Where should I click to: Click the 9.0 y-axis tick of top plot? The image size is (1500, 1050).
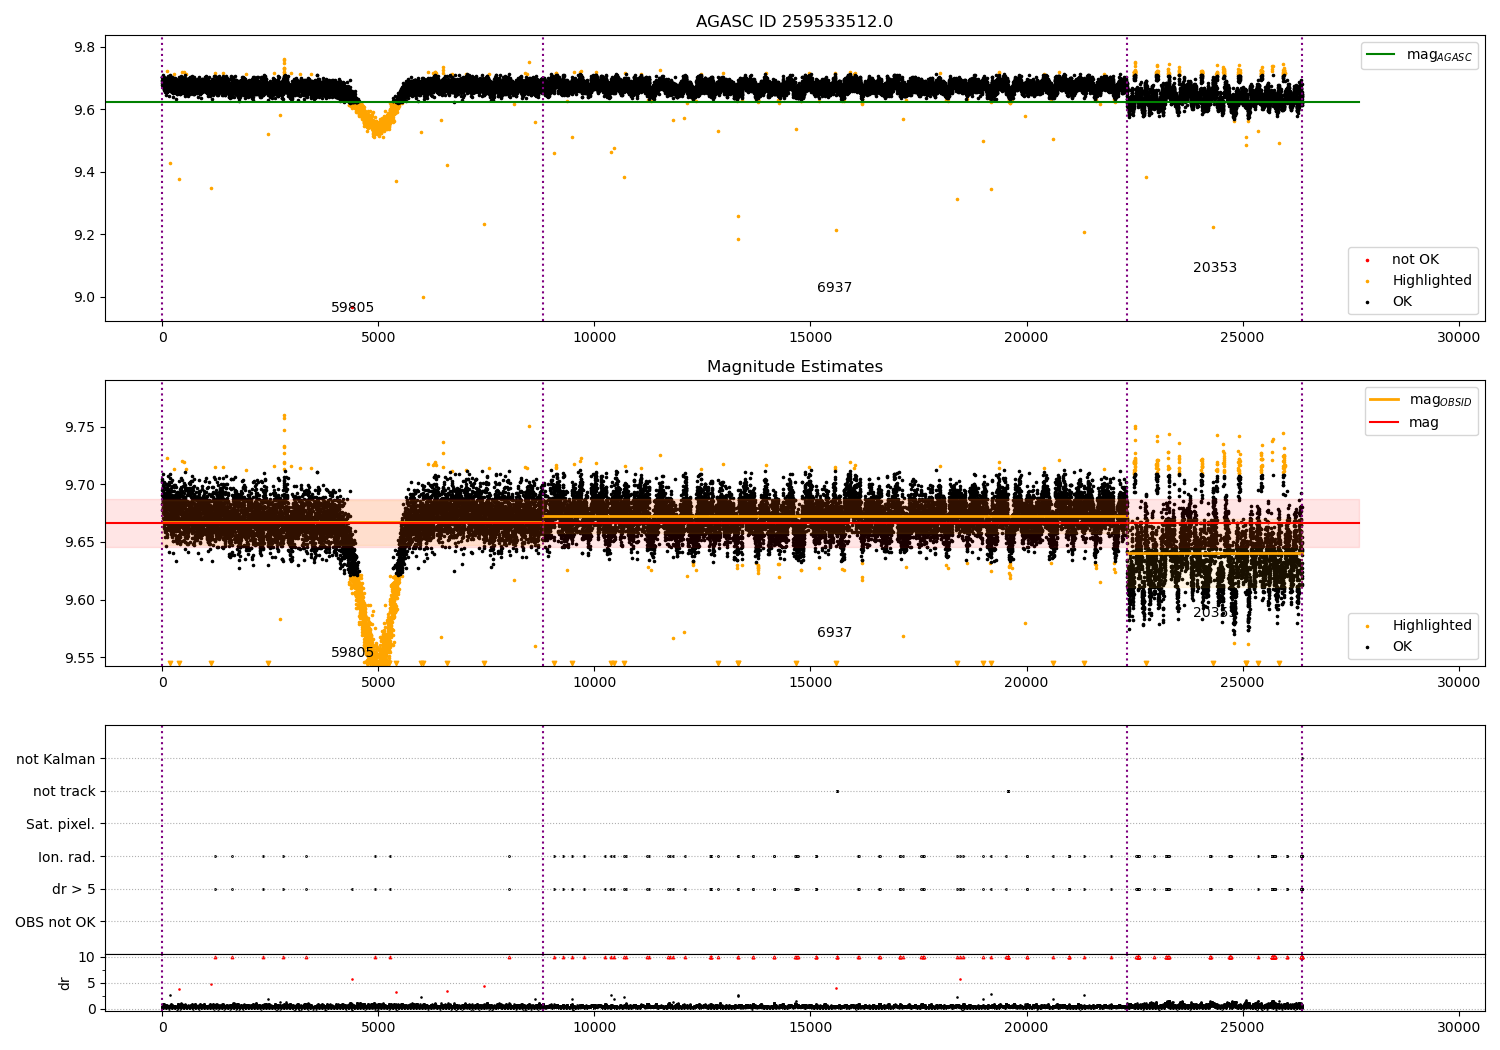click(x=84, y=297)
